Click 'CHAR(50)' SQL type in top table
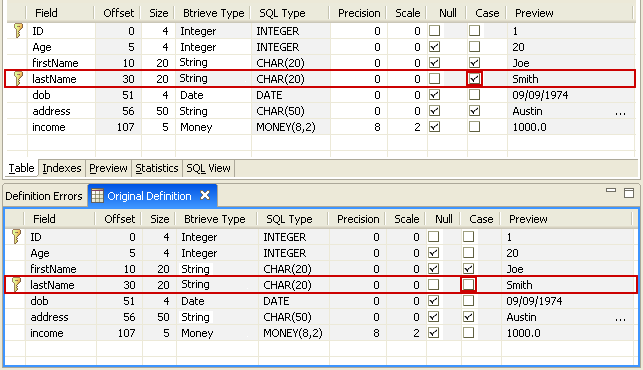 (280, 111)
